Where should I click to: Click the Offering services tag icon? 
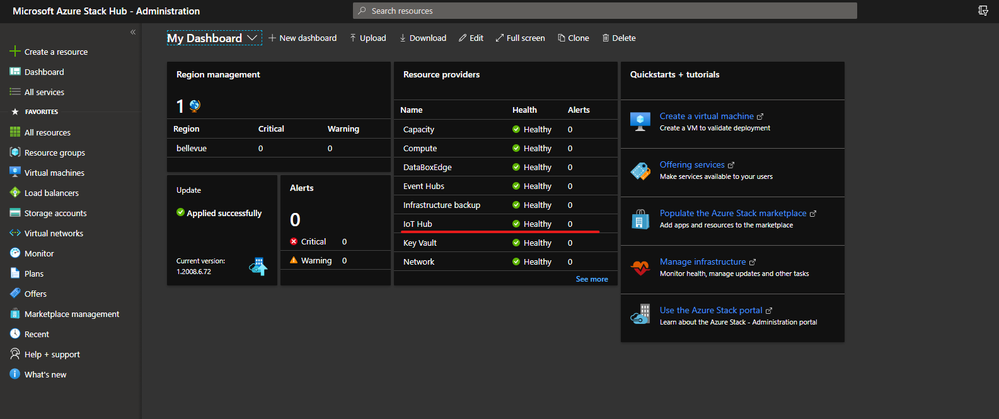[x=640, y=171]
